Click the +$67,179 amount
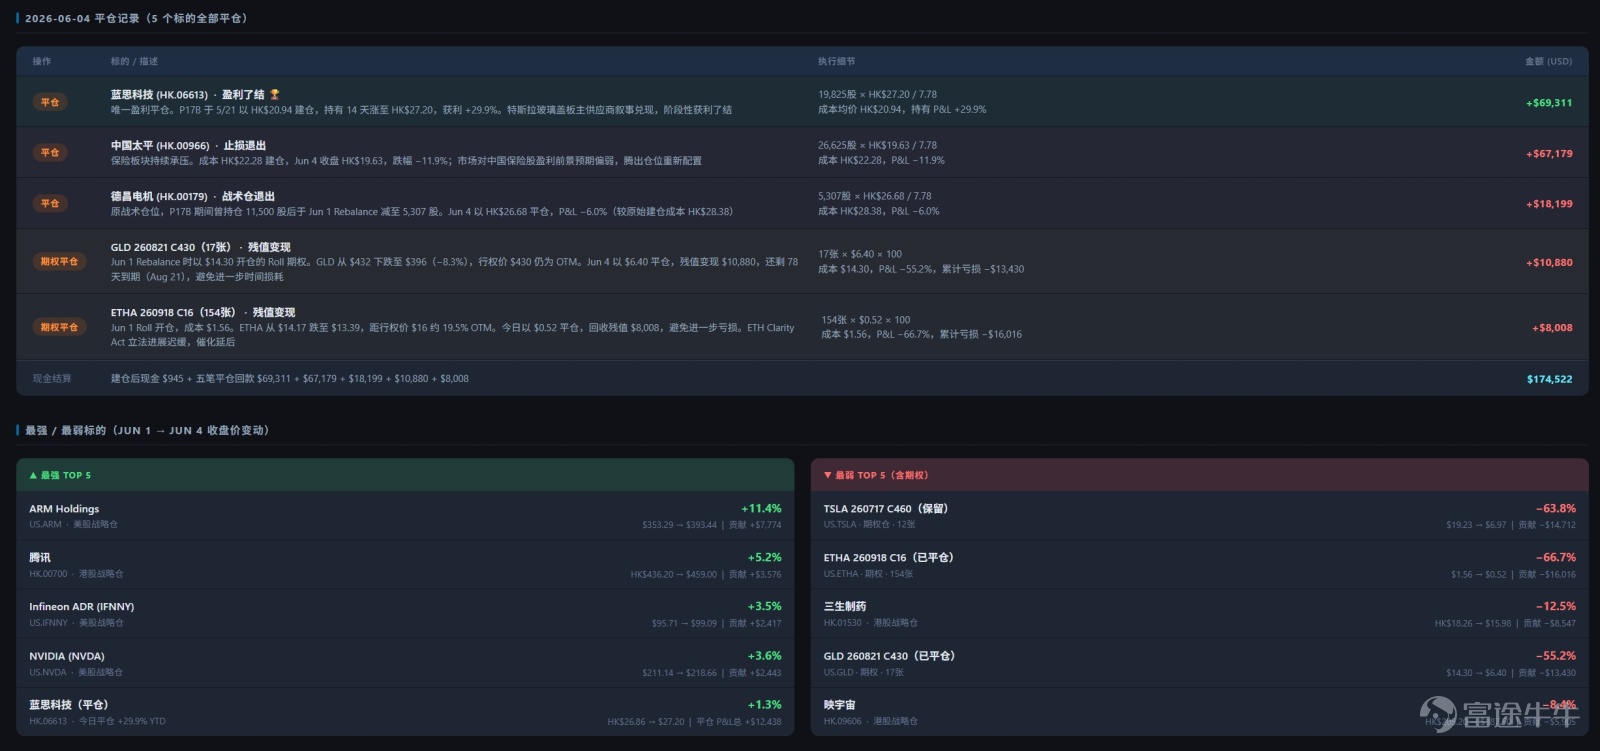 coord(1549,154)
